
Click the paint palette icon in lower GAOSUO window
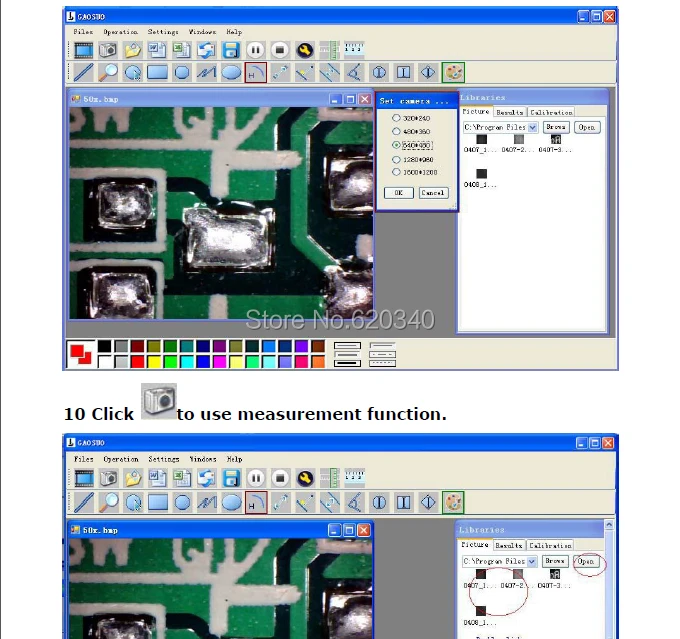pos(454,502)
